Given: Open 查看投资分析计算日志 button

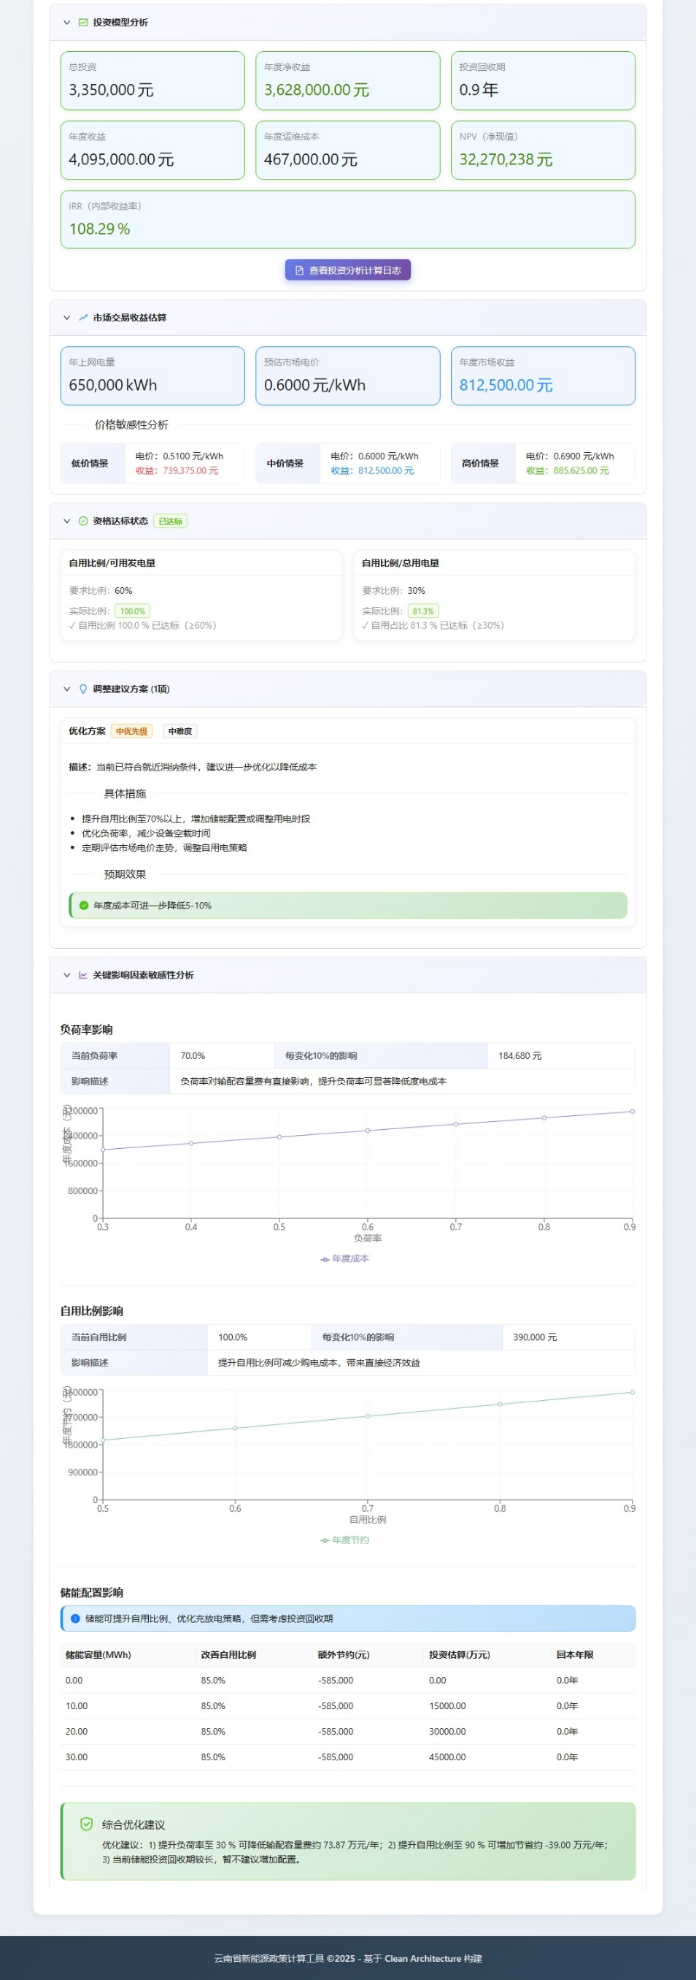Looking at the screenshot, I should click(348, 270).
